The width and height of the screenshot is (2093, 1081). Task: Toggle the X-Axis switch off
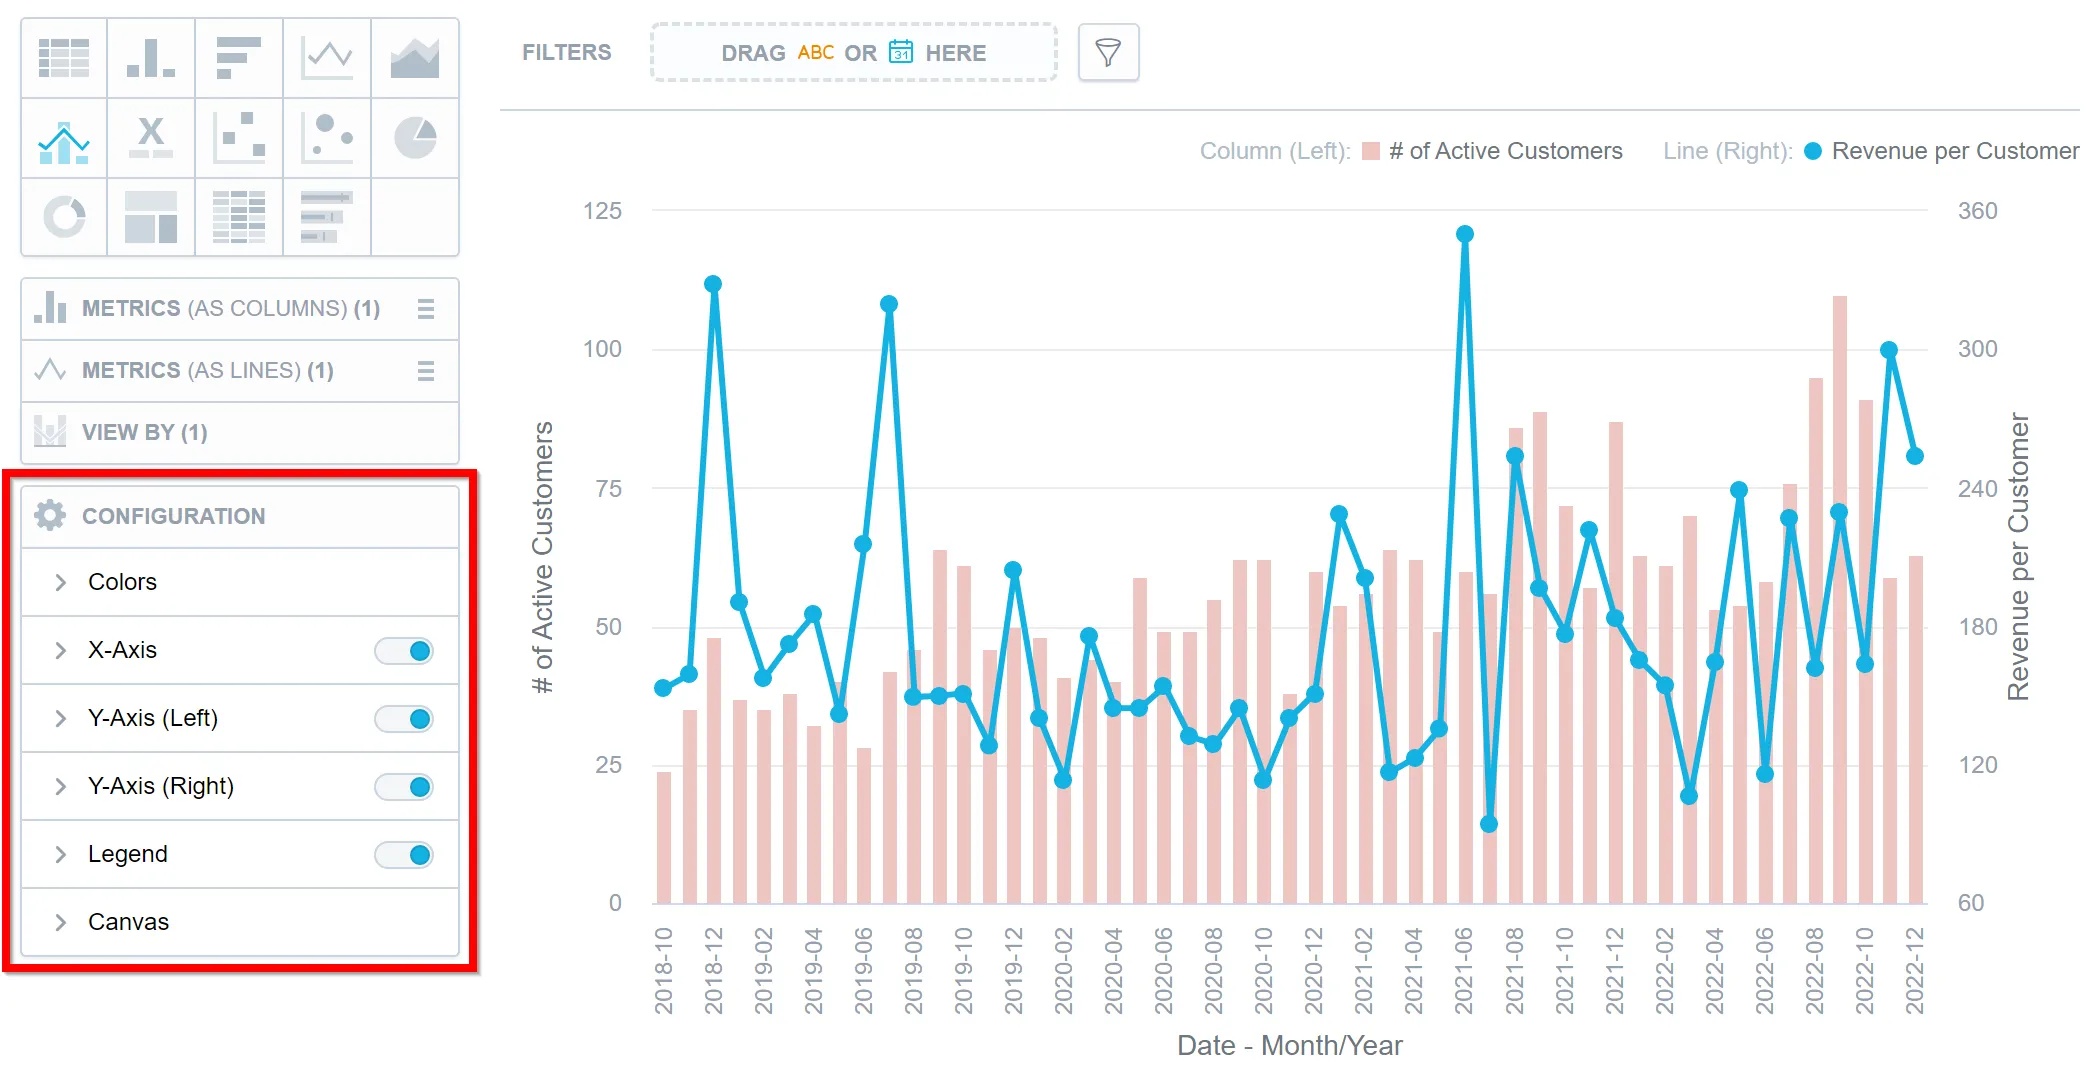[x=405, y=651]
